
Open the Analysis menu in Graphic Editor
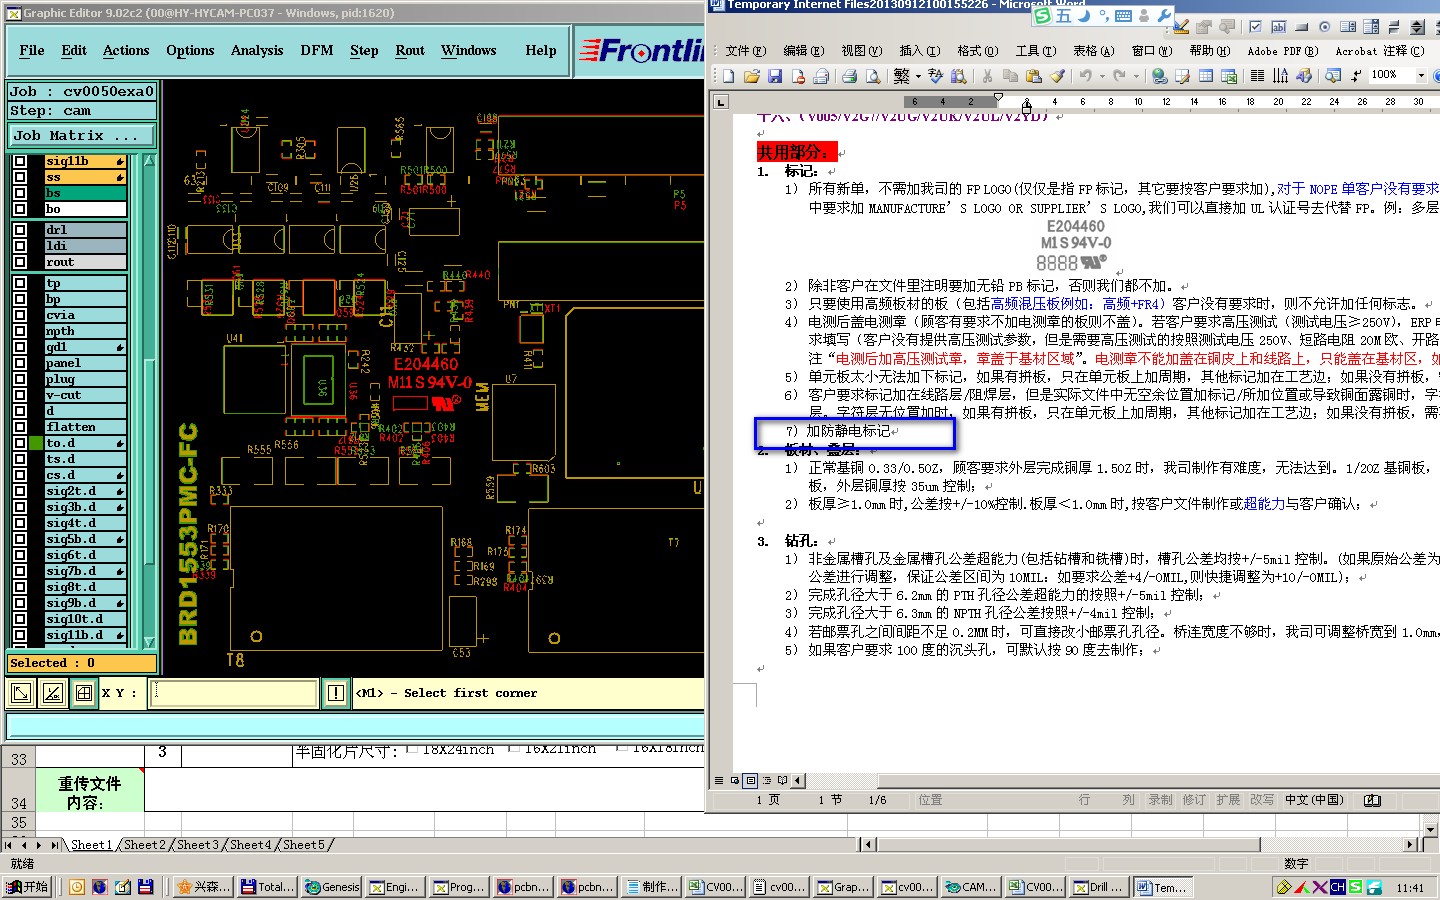click(257, 50)
